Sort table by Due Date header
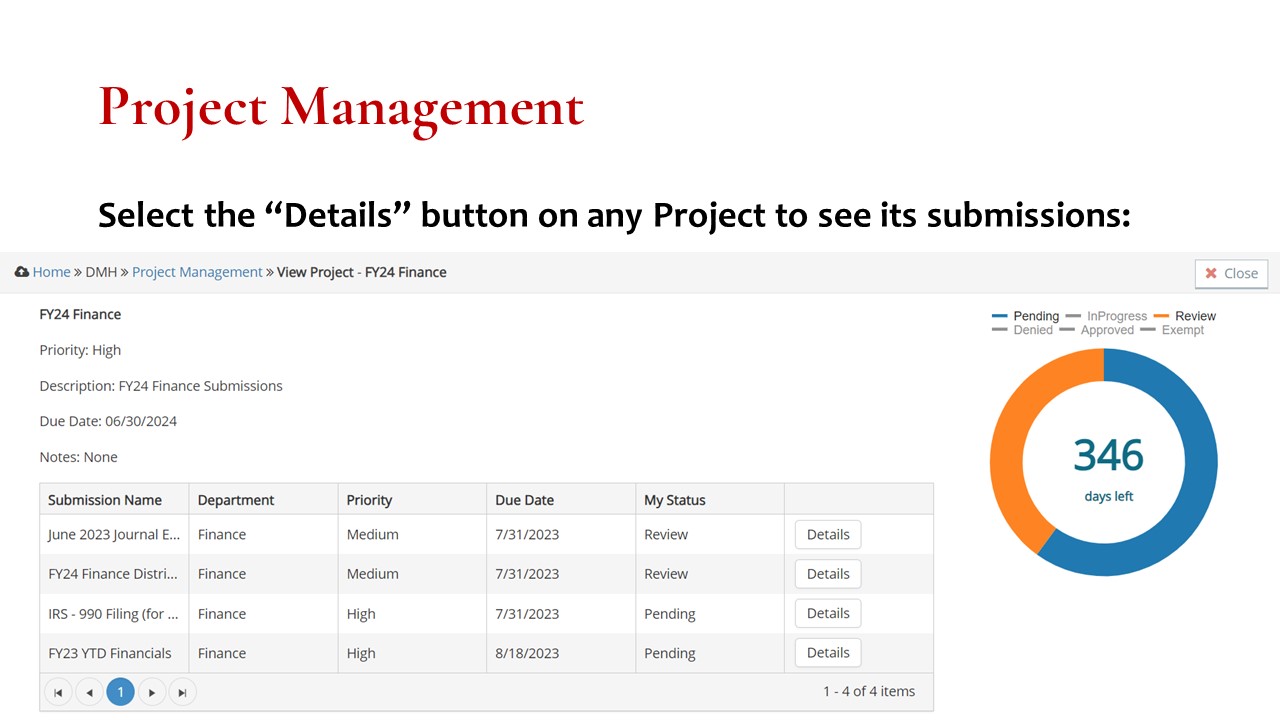1280x720 pixels. (x=524, y=500)
